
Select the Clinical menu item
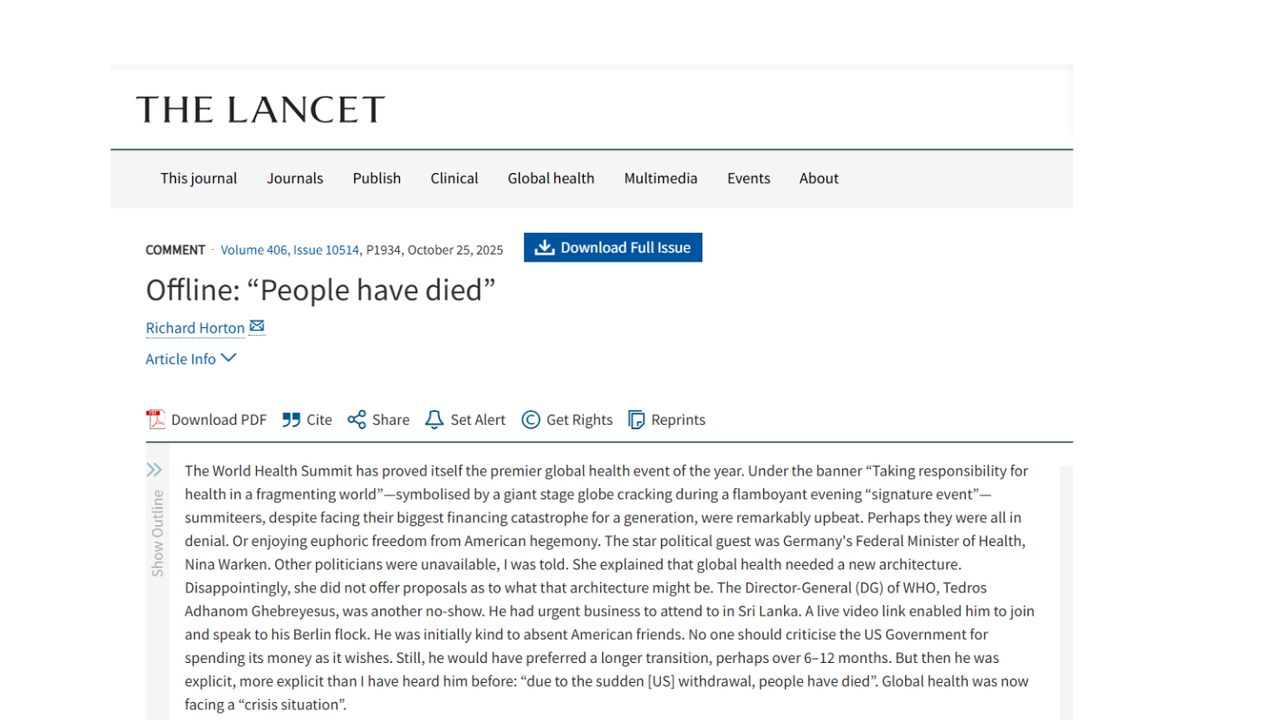click(x=454, y=178)
